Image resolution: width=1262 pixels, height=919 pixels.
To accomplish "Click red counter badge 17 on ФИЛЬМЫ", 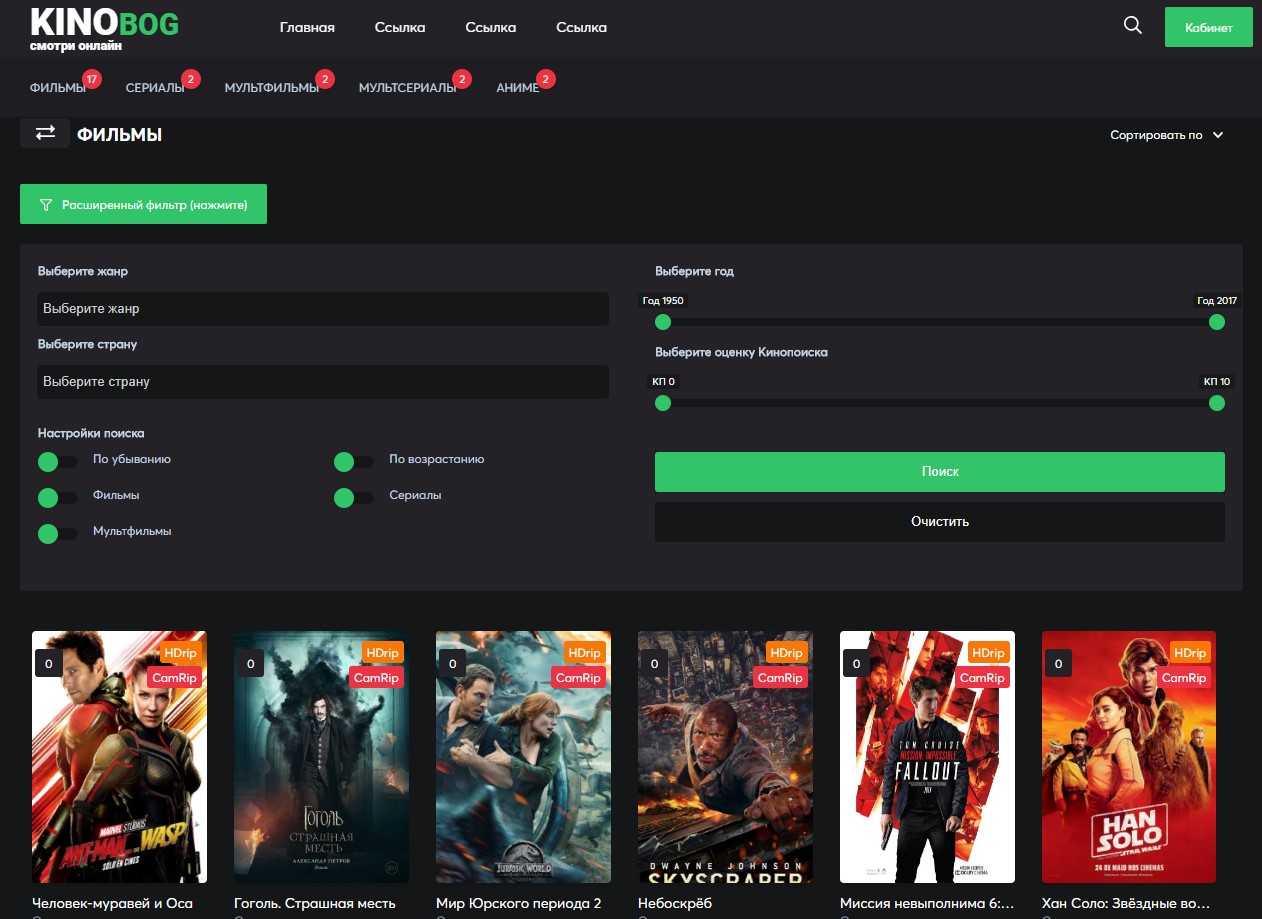I will (92, 79).
